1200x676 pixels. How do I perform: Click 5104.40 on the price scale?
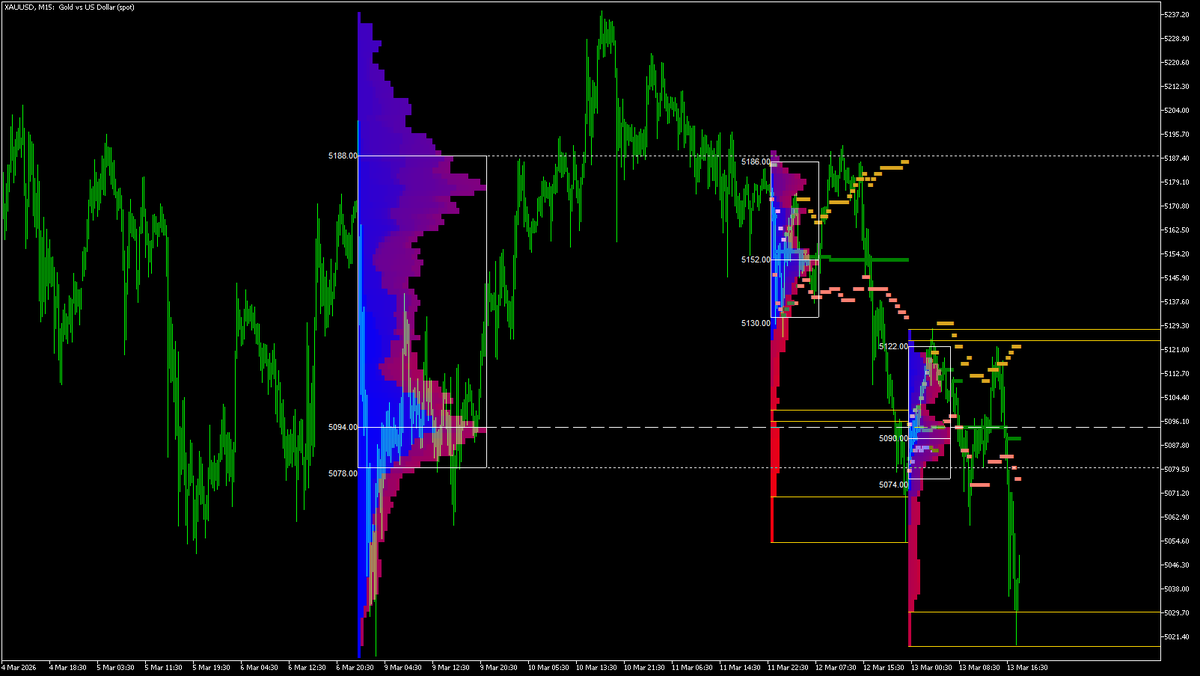[x=1176, y=397]
